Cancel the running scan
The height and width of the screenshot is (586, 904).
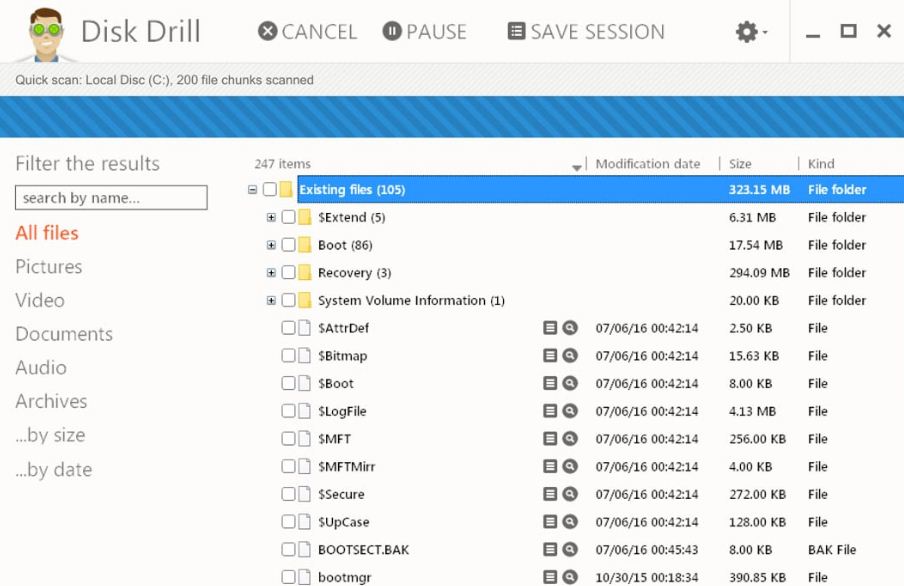point(307,32)
